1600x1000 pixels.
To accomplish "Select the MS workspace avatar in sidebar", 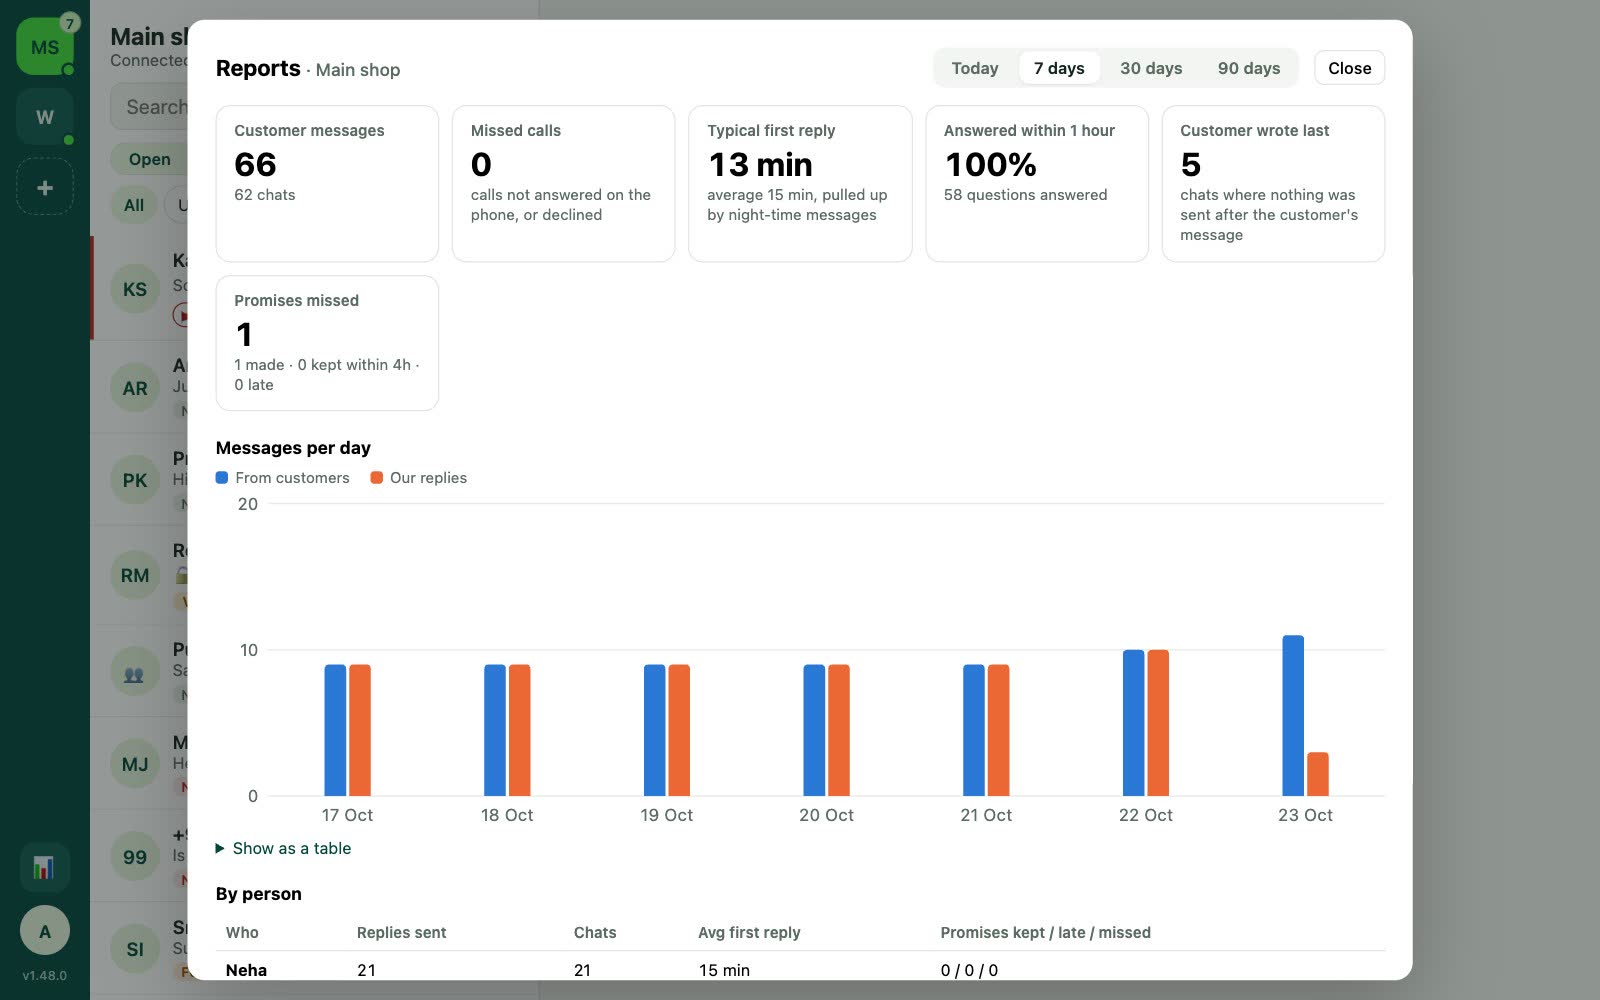I will 45,46.
